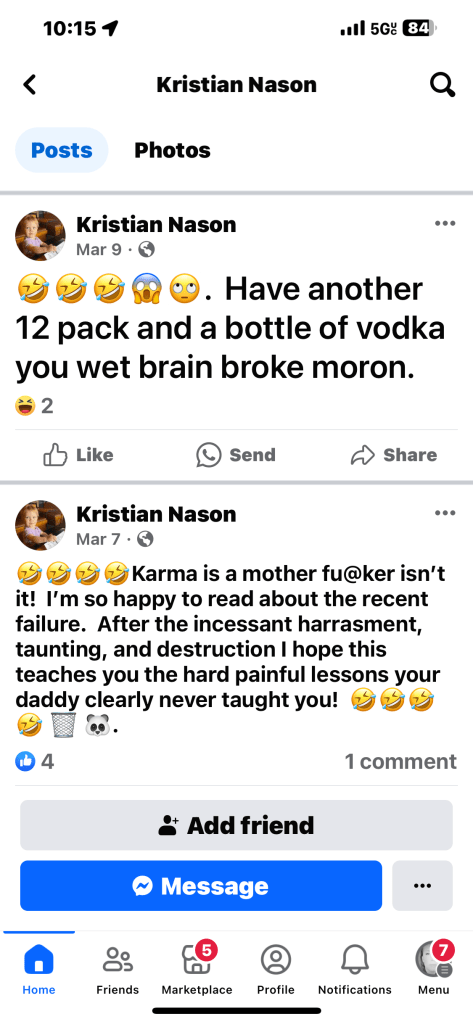473x1024 pixels.
Task: View the 1 comment link
Action: pos(400,761)
